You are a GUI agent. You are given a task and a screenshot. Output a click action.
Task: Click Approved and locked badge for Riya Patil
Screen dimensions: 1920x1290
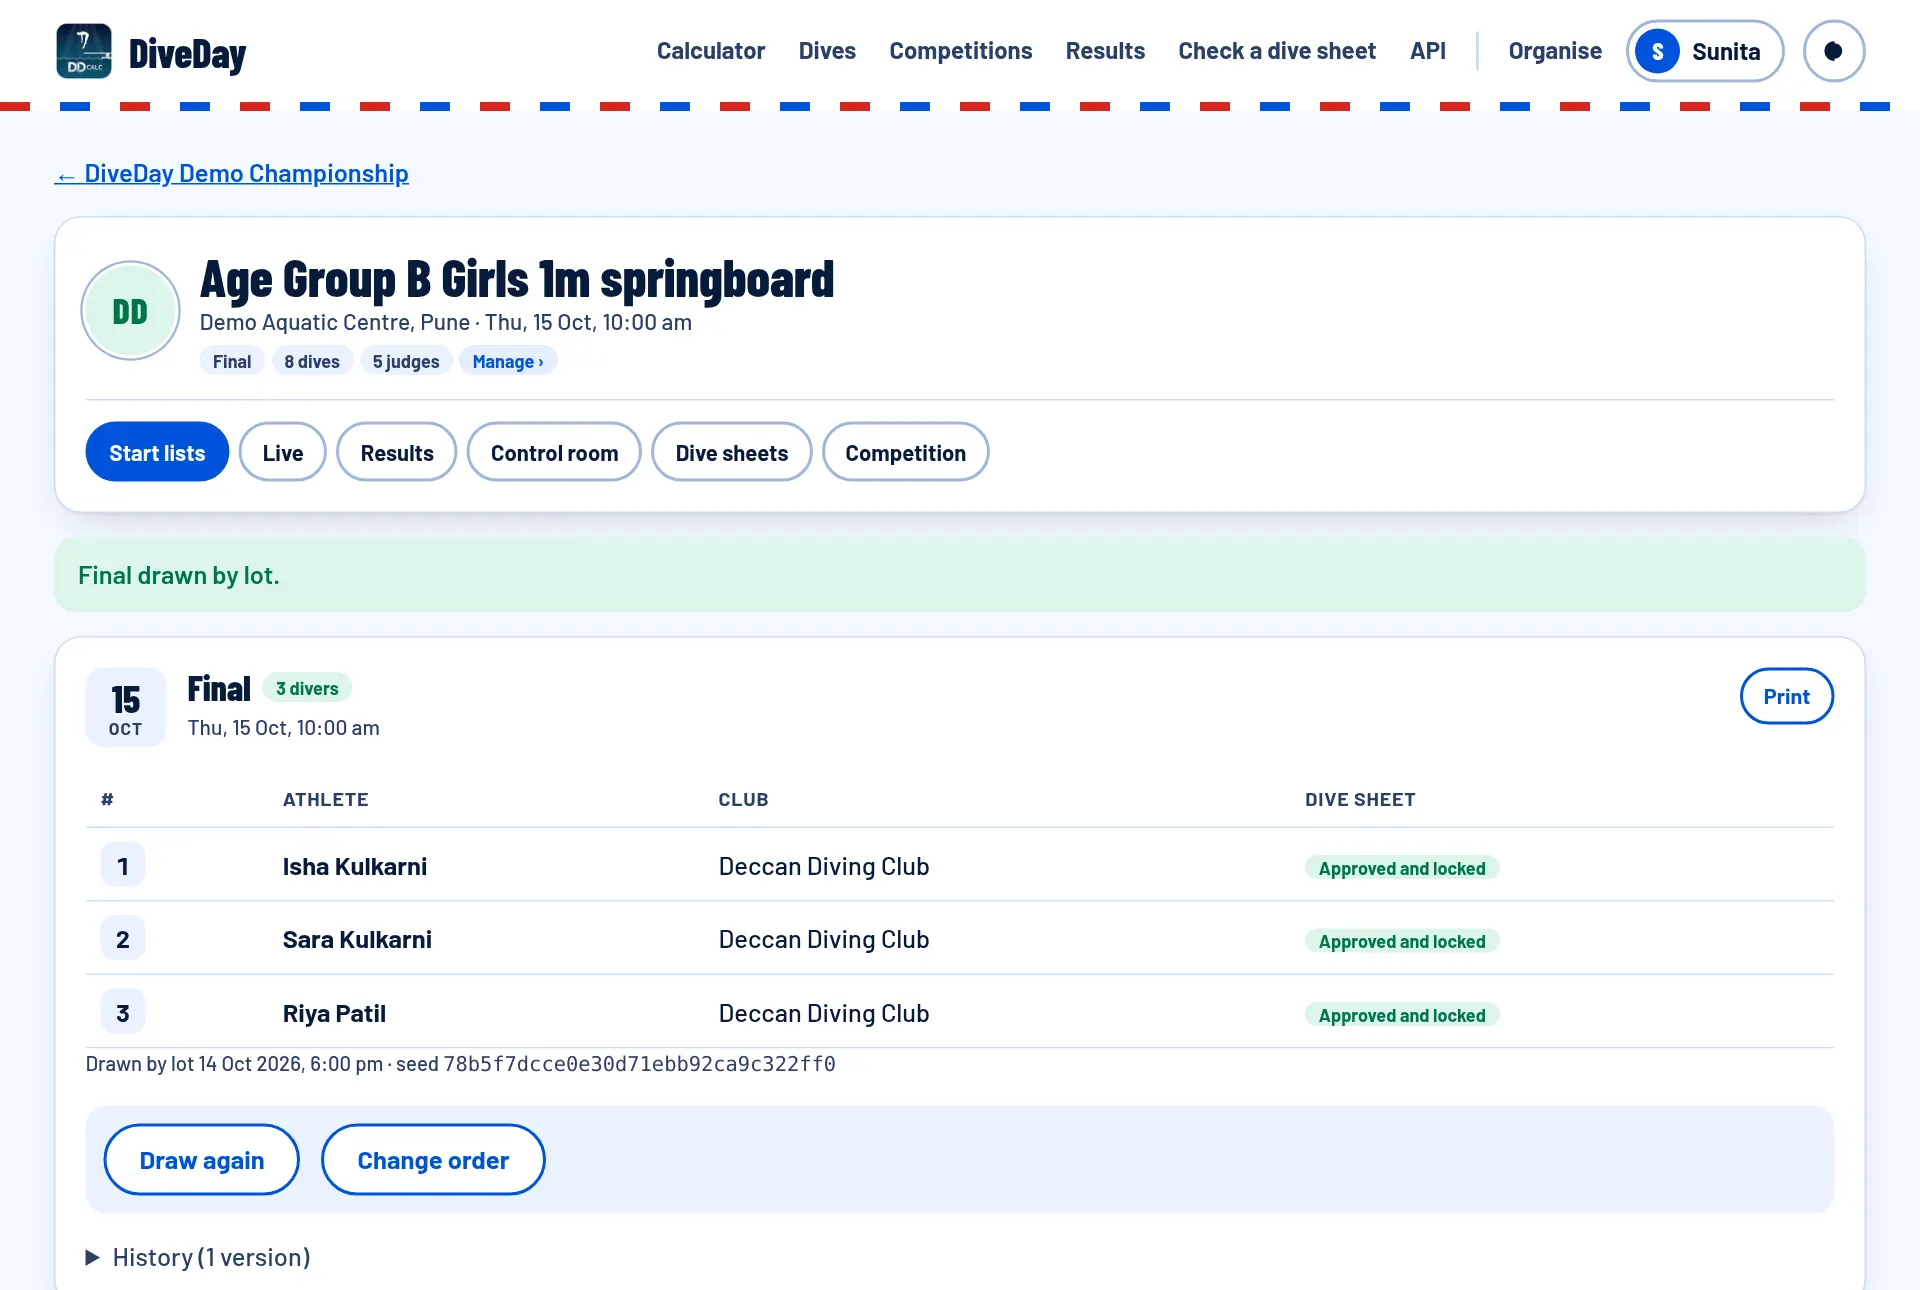[x=1402, y=1015]
